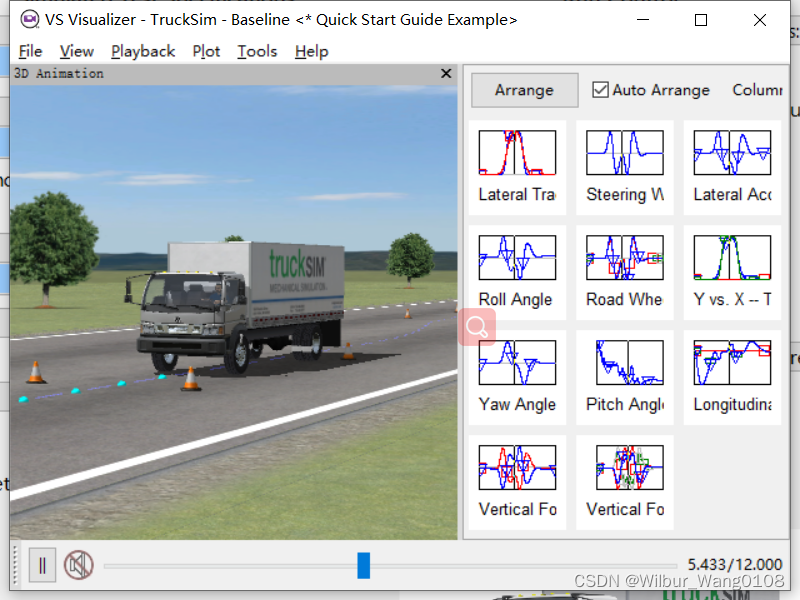Open the Tools menu
This screenshot has width=800, height=600.
pos(257,52)
